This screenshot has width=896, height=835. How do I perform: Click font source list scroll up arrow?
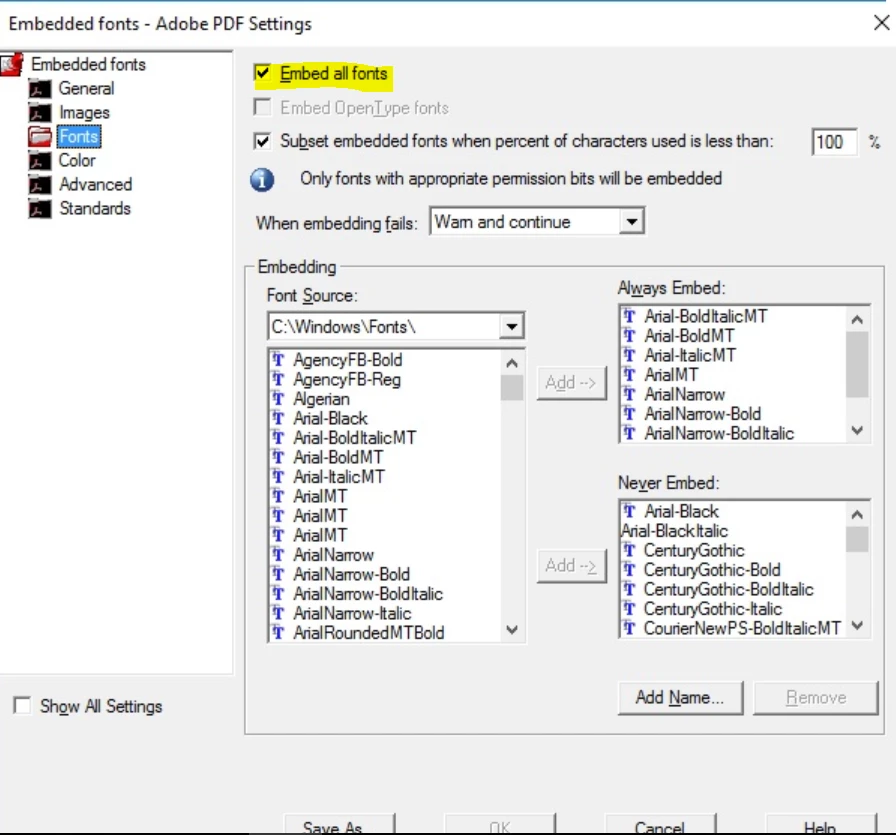pos(512,362)
